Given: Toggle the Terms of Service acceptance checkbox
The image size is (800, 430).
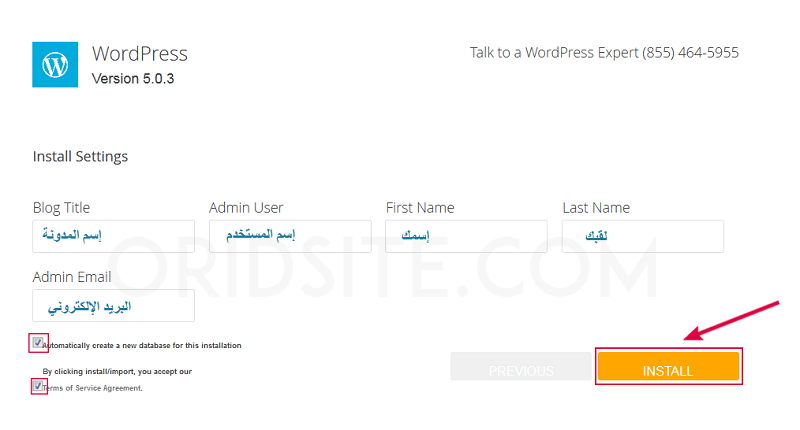Looking at the screenshot, I should click(x=39, y=386).
